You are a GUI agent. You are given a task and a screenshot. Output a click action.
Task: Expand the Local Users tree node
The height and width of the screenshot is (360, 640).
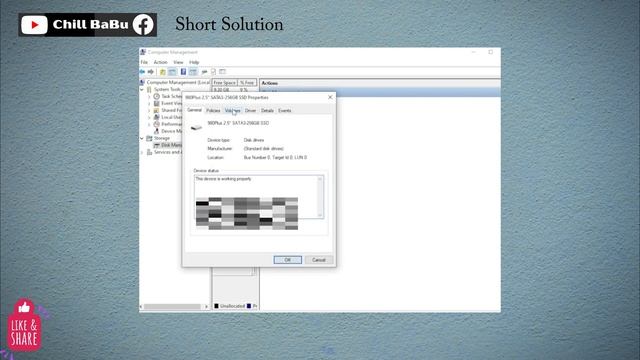pyautogui.click(x=149, y=117)
